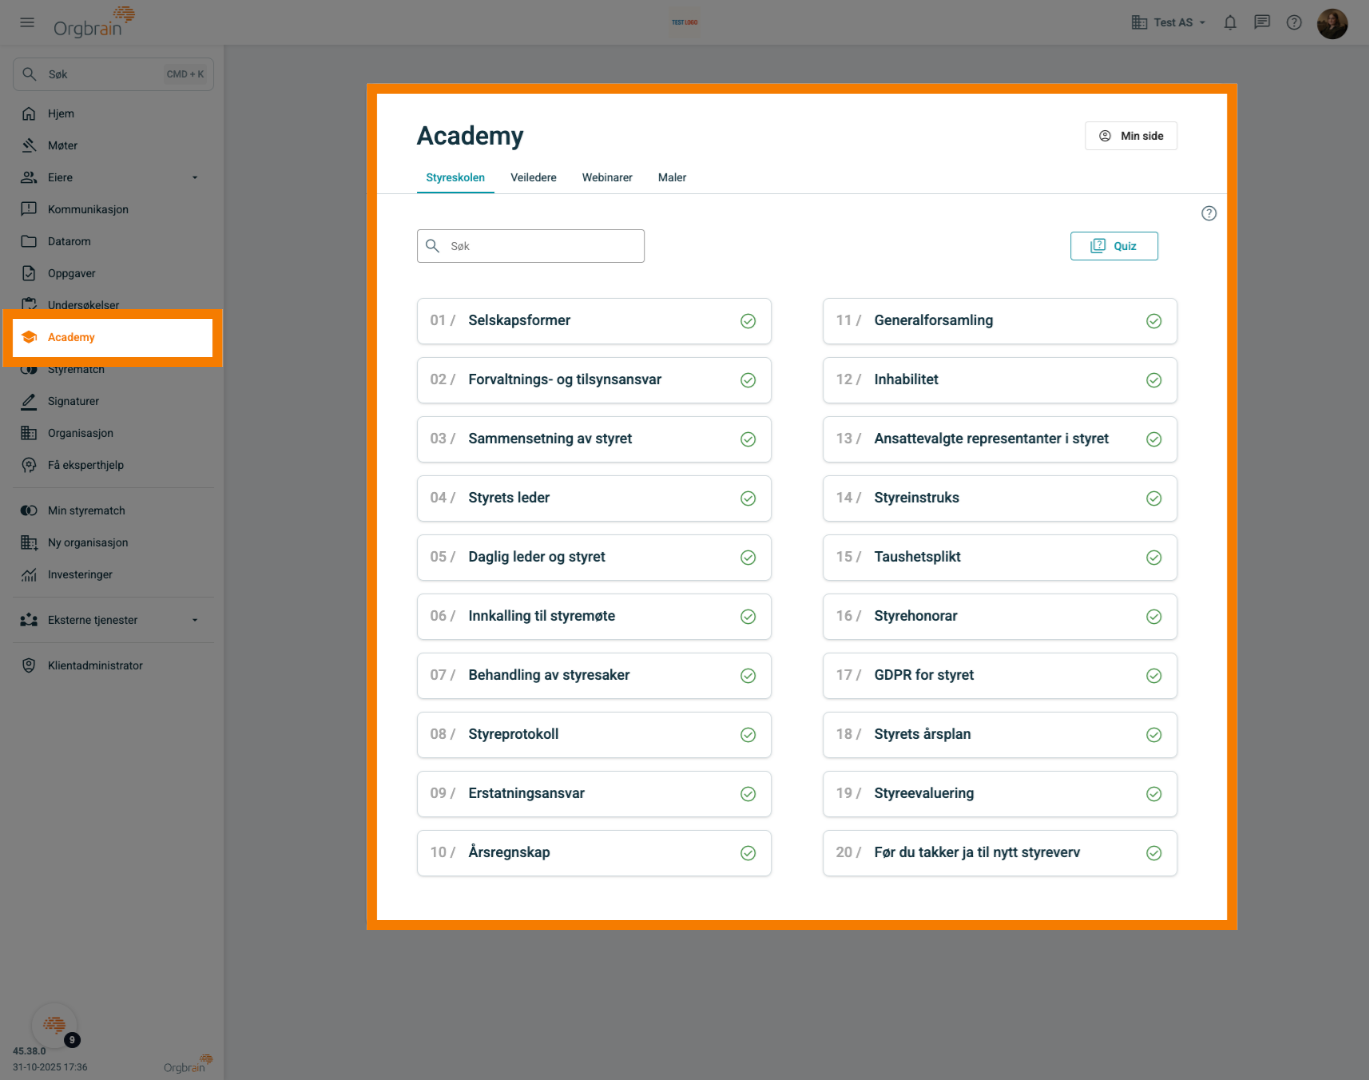Expand Eksterne tjenester in sidebar
This screenshot has width=1369, height=1080.
click(x=195, y=620)
